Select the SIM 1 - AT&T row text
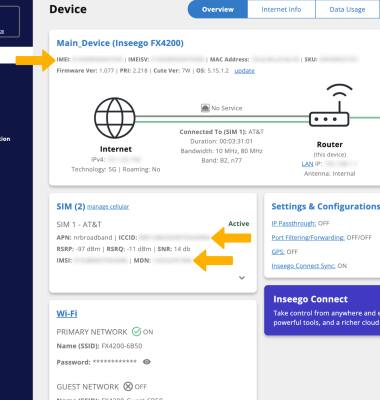Screen dimensions: 380x400 pyautogui.click(x=79, y=224)
